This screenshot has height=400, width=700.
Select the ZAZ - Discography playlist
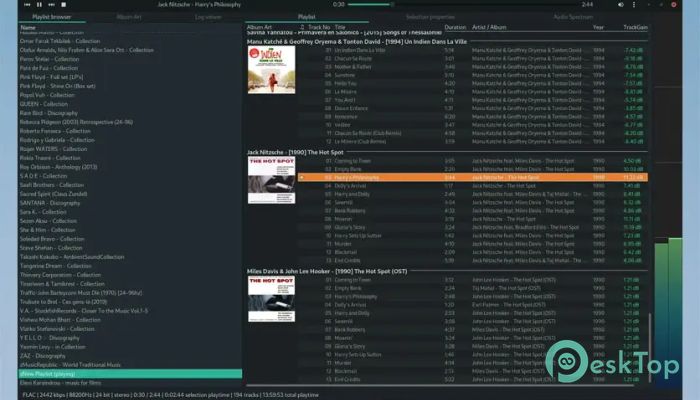[x=42, y=356]
